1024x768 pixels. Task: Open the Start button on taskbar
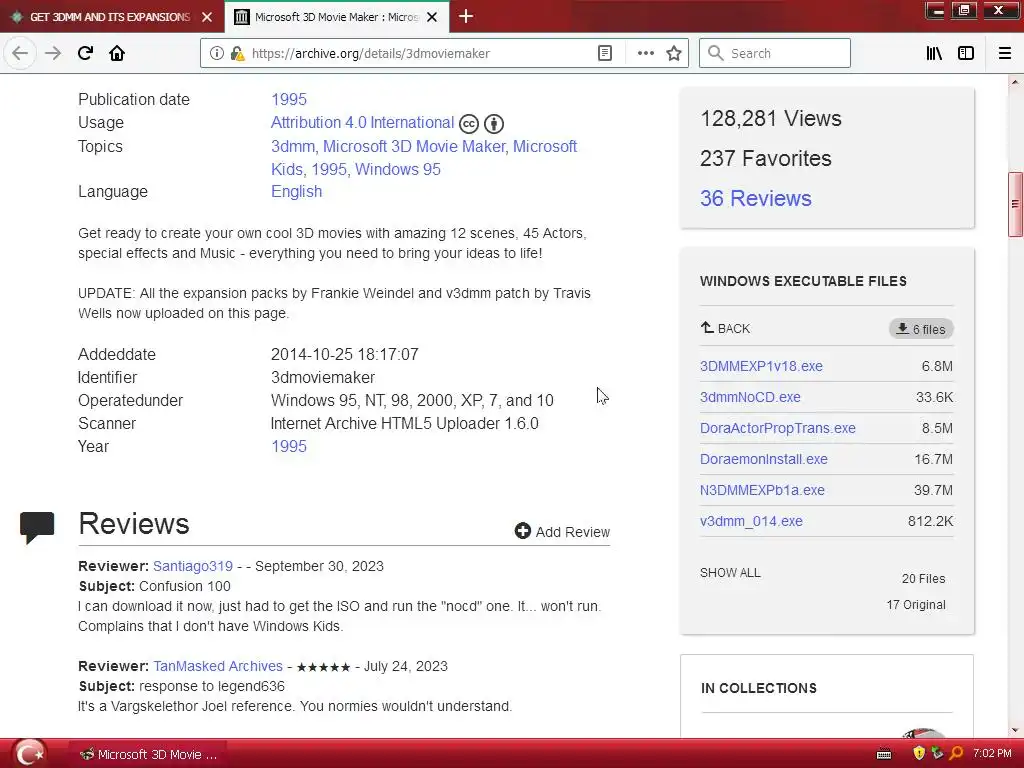[29, 754]
